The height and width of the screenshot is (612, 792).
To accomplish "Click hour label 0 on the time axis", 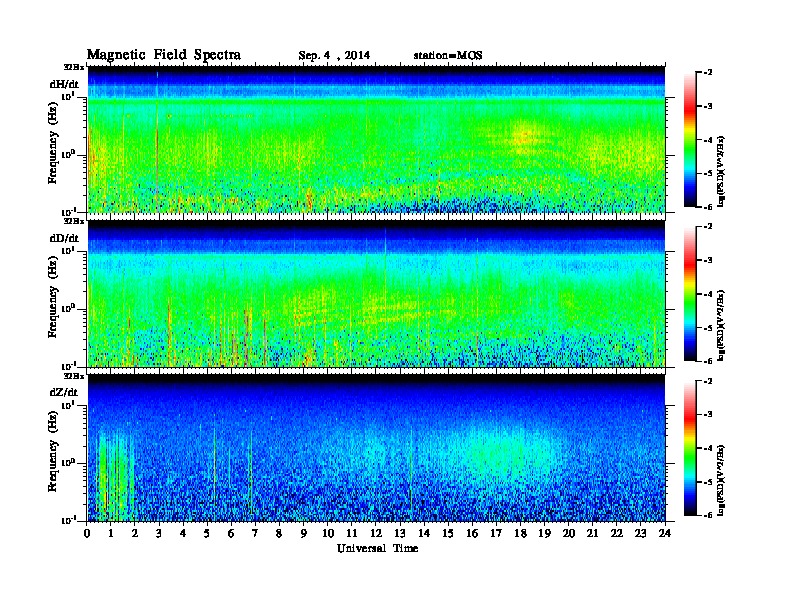I will coord(87,534).
